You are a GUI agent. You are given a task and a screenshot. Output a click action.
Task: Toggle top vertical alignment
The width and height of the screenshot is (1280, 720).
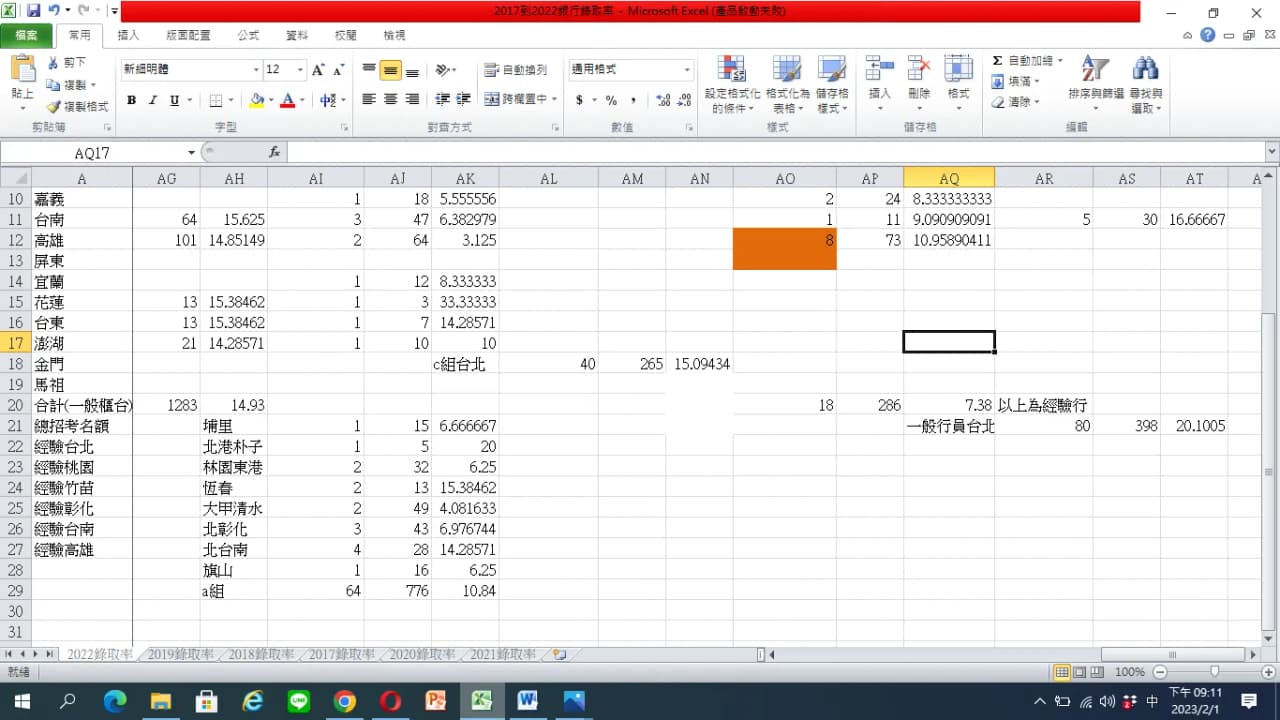click(x=369, y=70)
